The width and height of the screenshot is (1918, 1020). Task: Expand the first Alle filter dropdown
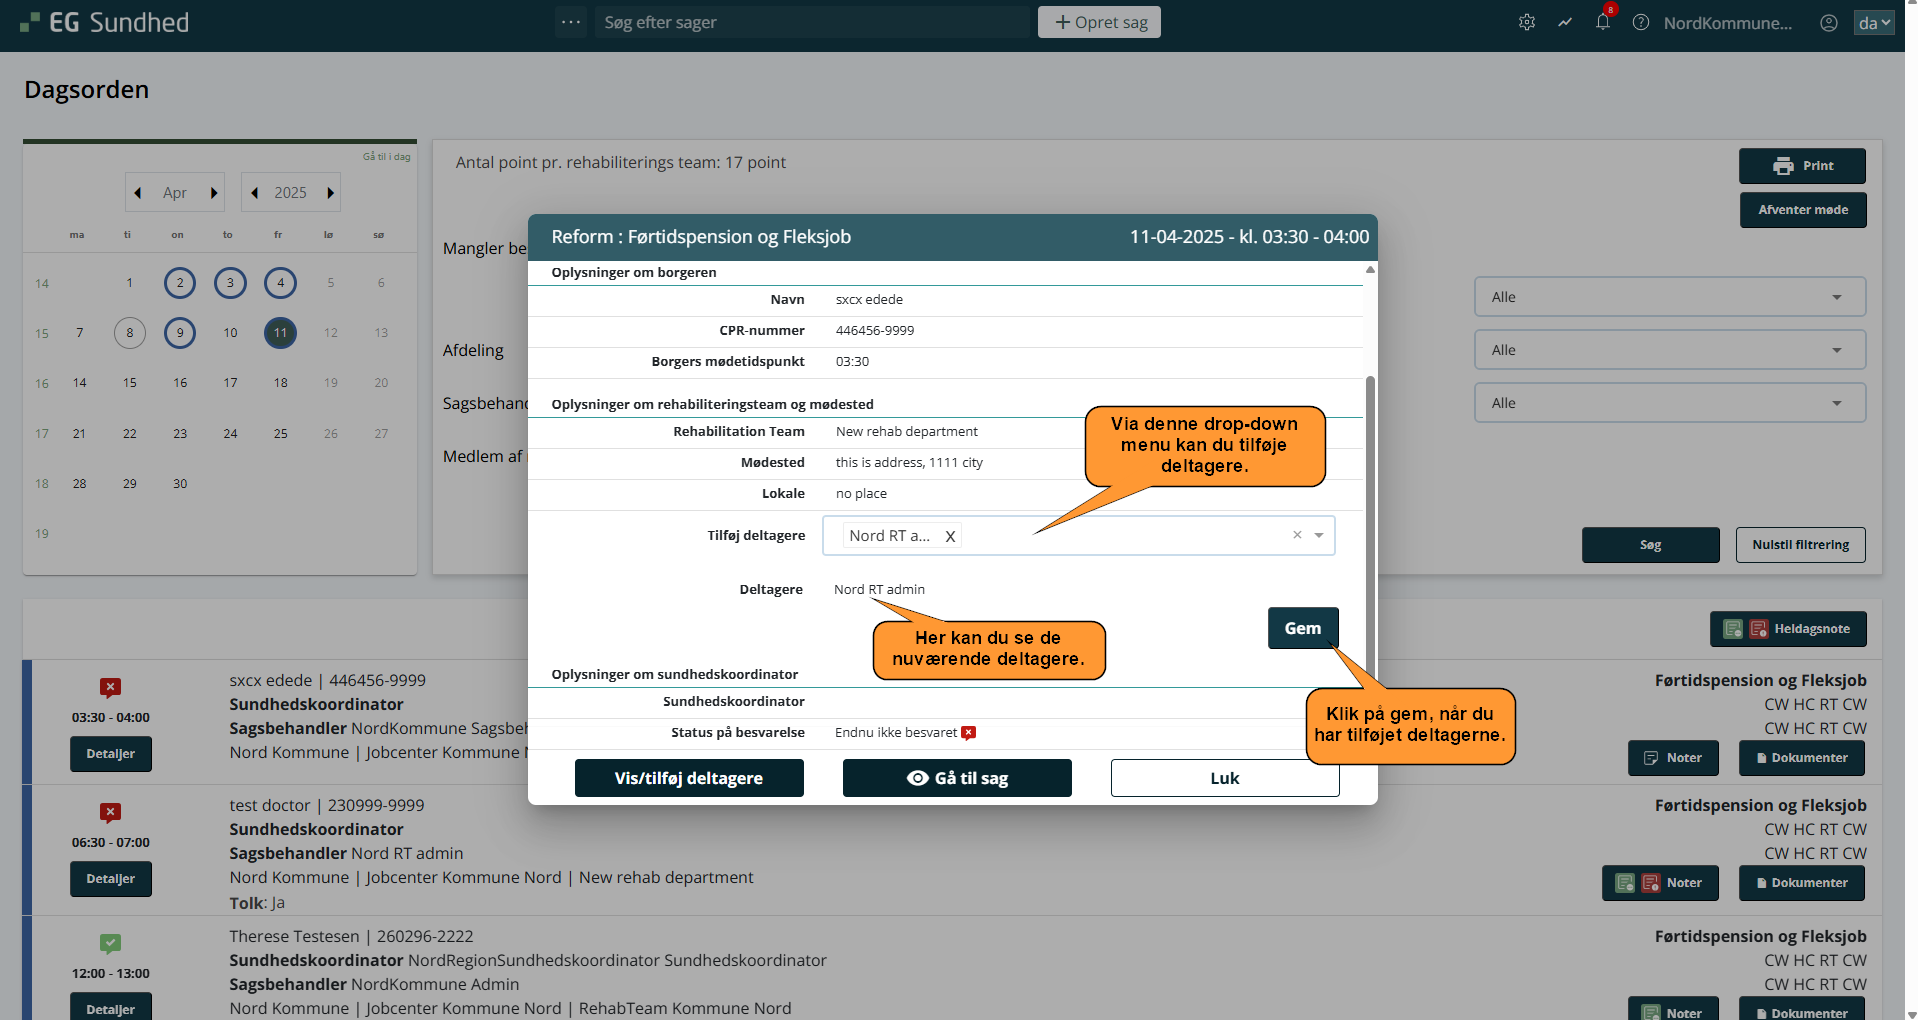pyautogui.click(x=1669, y=297)
